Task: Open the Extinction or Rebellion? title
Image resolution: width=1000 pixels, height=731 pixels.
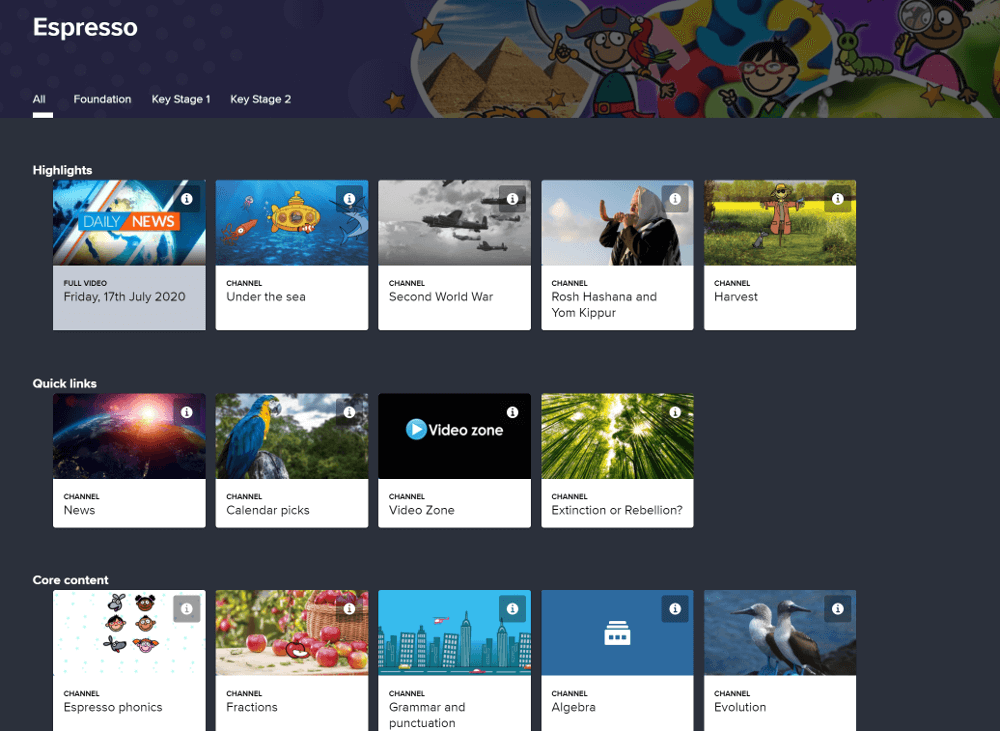Action: coord(617,510)
